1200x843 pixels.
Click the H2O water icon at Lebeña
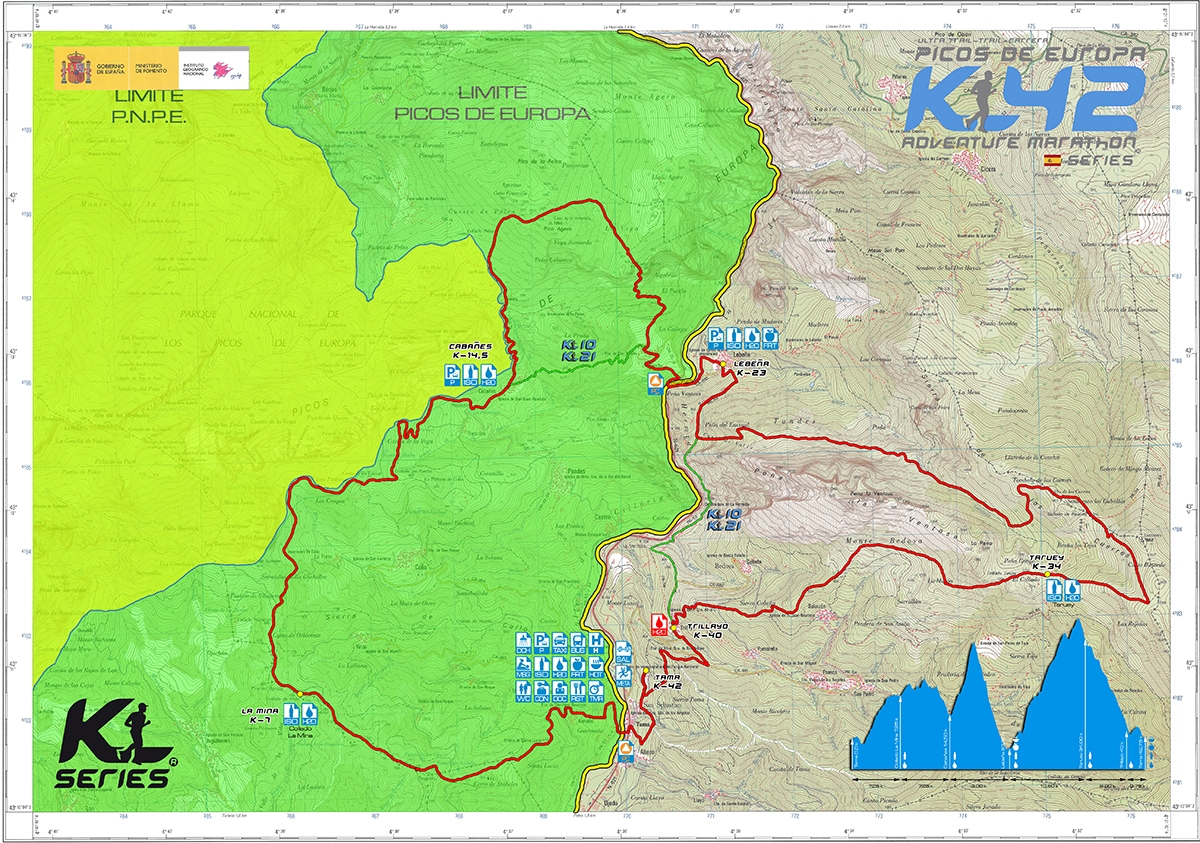click(752, 339)
